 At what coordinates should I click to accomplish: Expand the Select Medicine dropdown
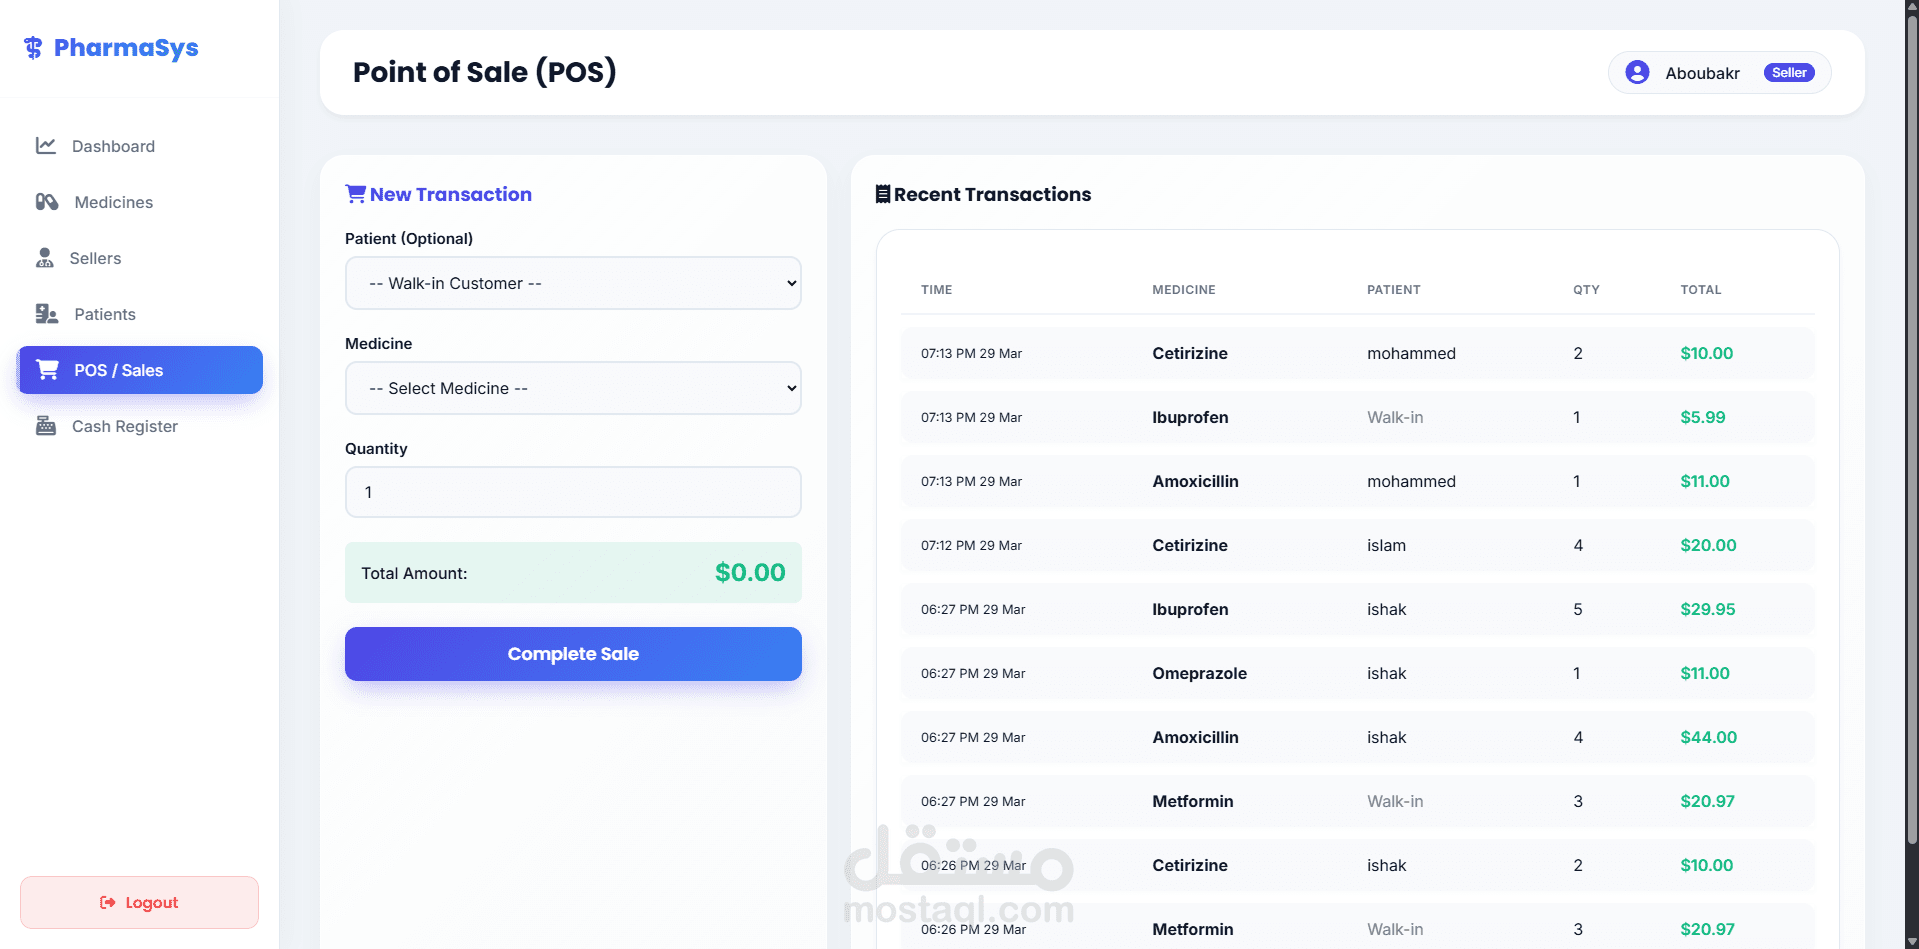[573, 389]
